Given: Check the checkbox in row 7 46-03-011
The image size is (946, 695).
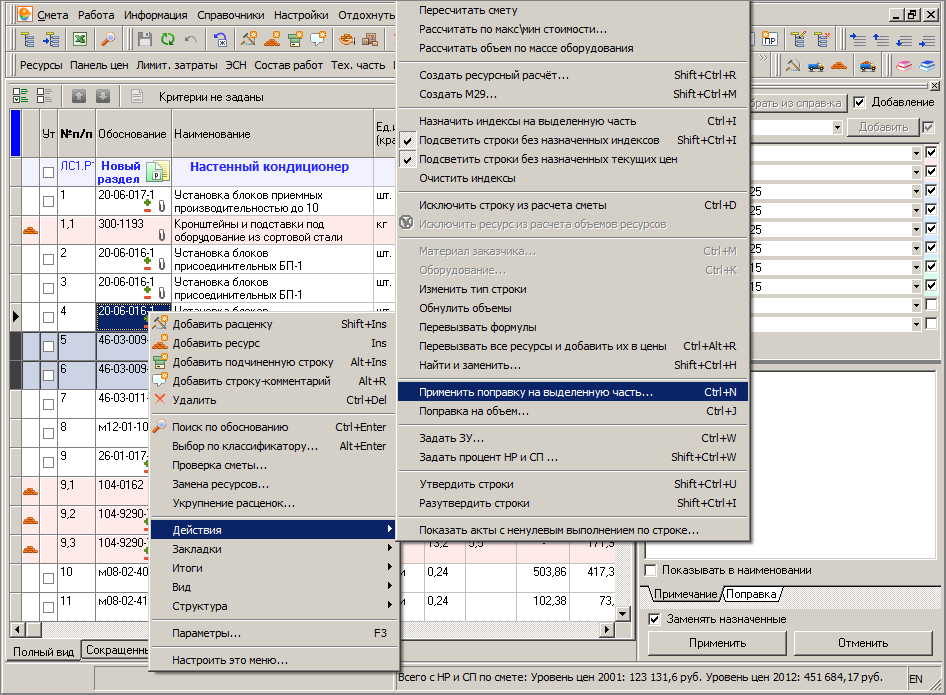Looking at the screenshot, I should 48,404.
